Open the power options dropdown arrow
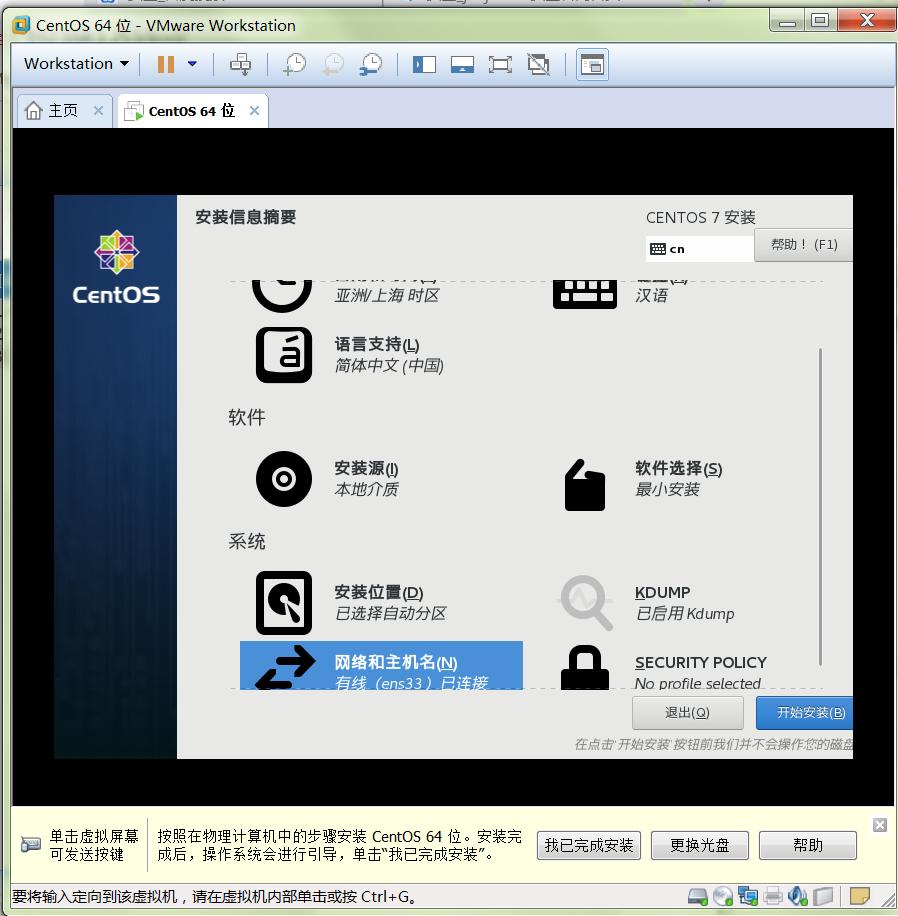This screenshot has height=916, width=898. point(192,64)
